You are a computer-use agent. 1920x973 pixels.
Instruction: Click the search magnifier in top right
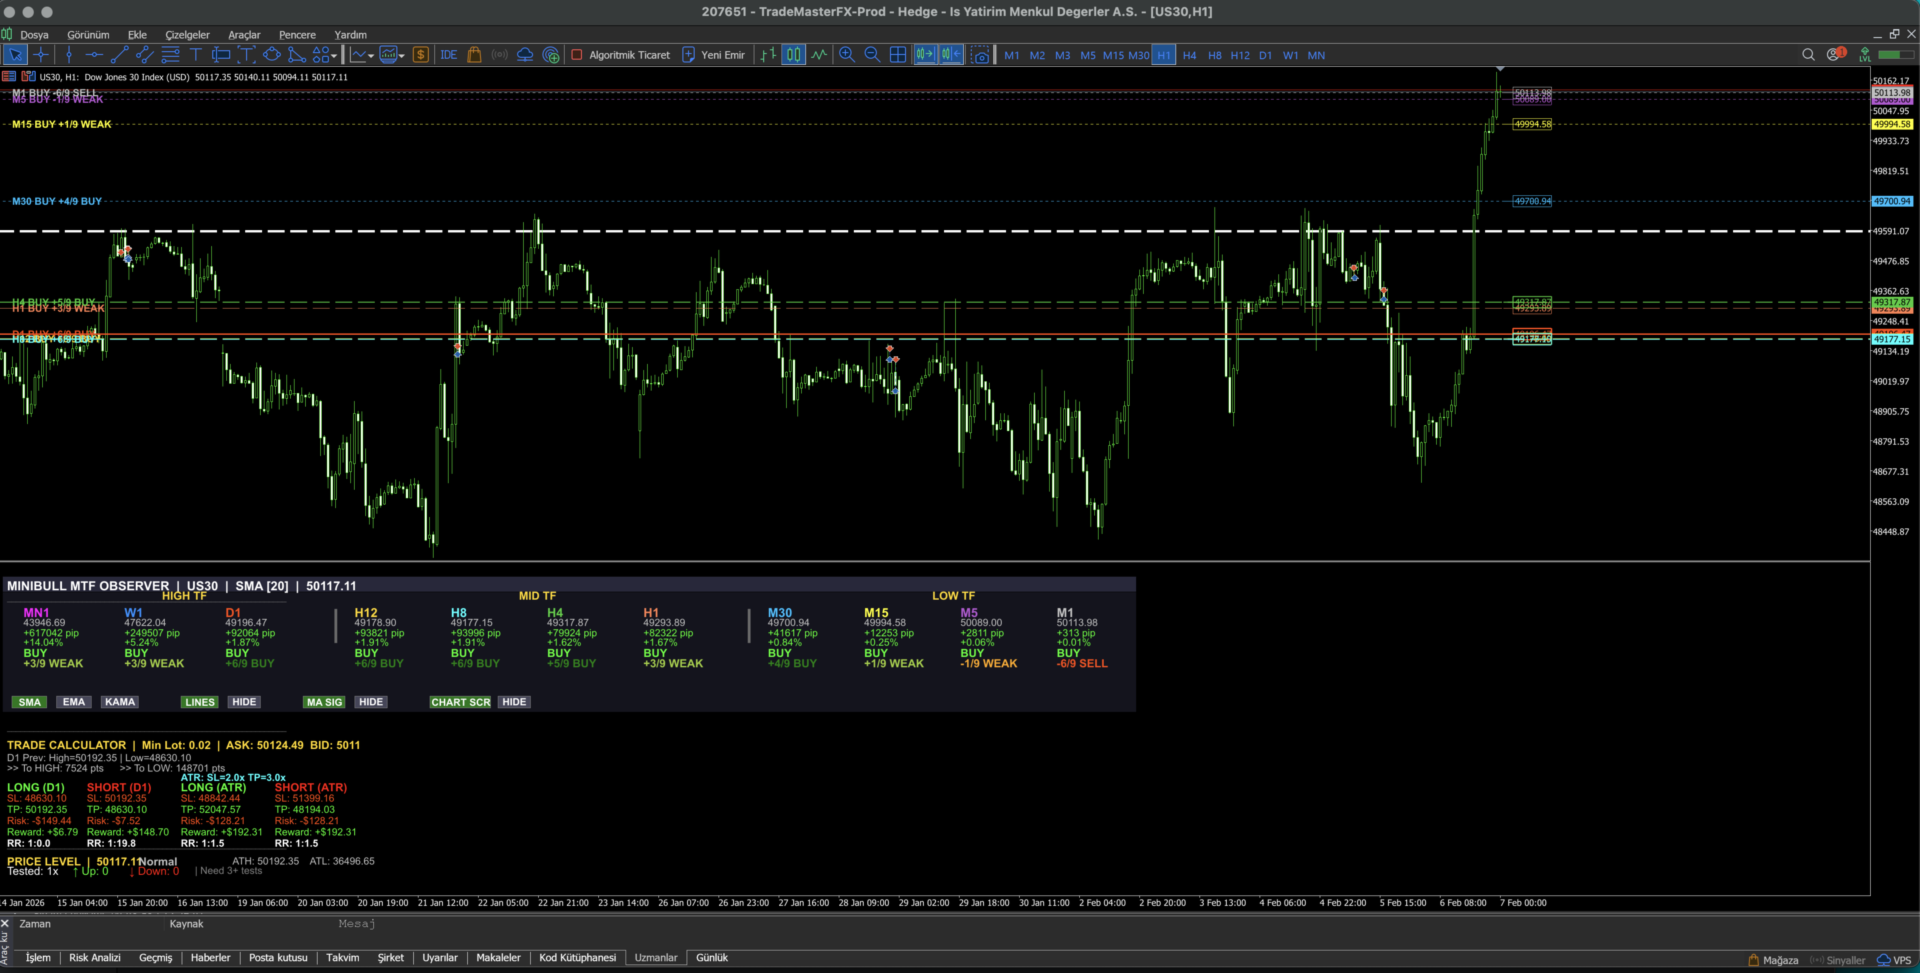1808,55
